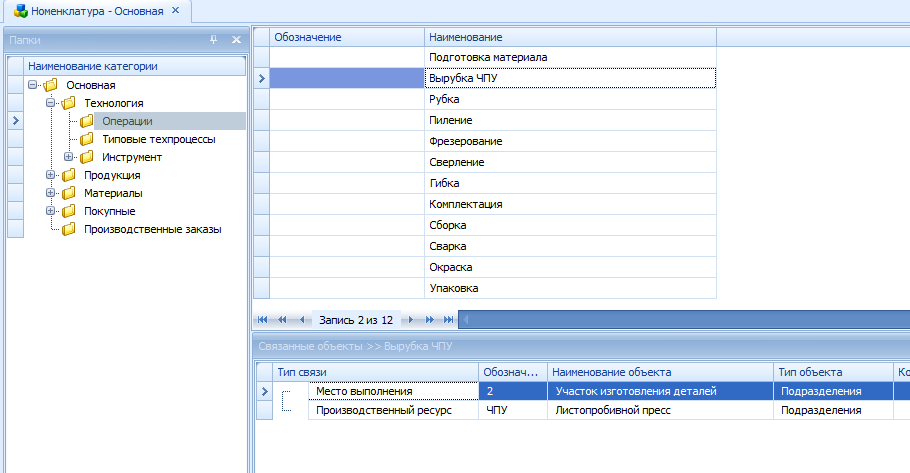Expand the Покупные tree node
910x473 pixels.
click(50, 211)
